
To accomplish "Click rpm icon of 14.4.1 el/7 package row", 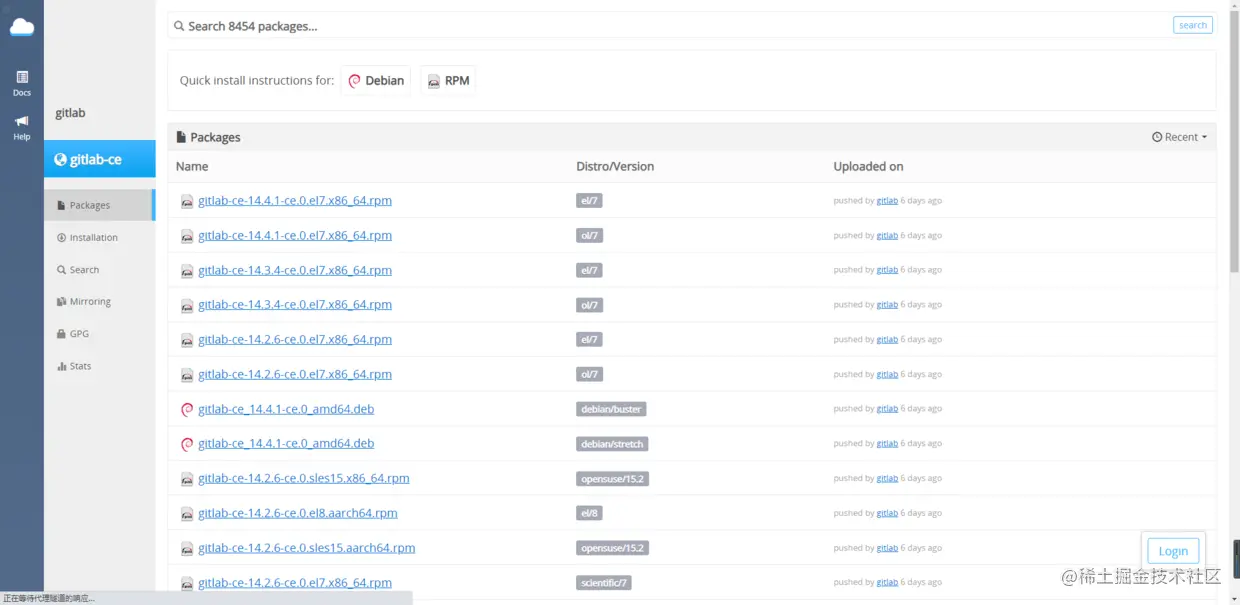I will [x=187, y=201].
